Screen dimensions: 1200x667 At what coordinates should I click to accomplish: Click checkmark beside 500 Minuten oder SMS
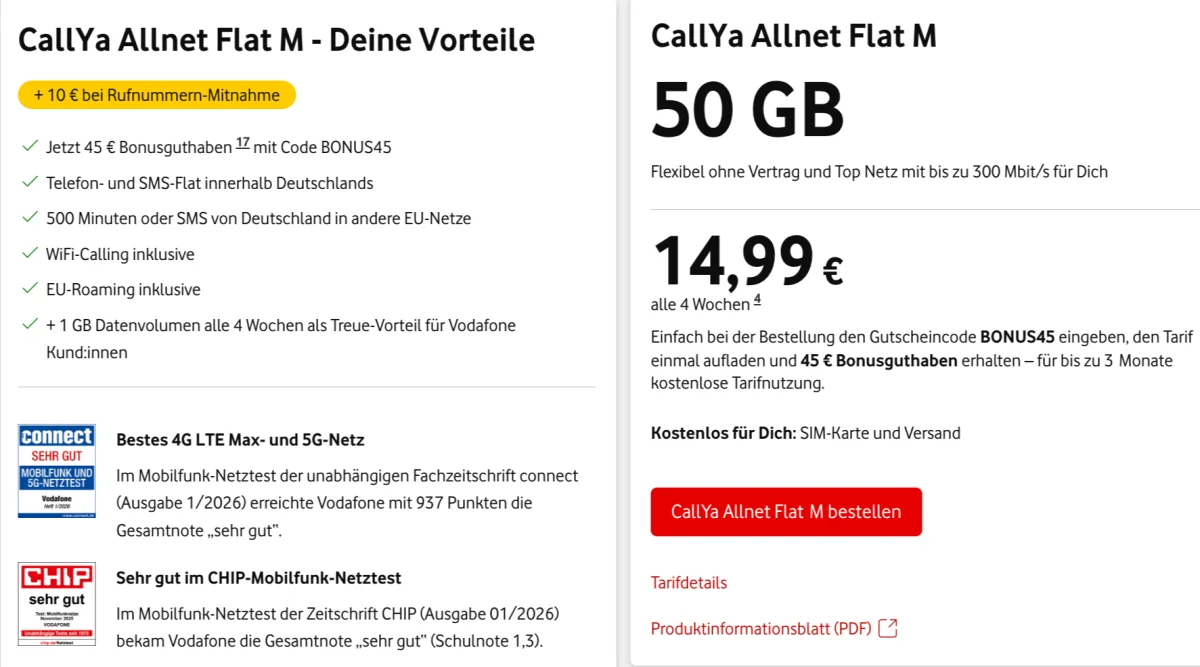tap(29, 218)
